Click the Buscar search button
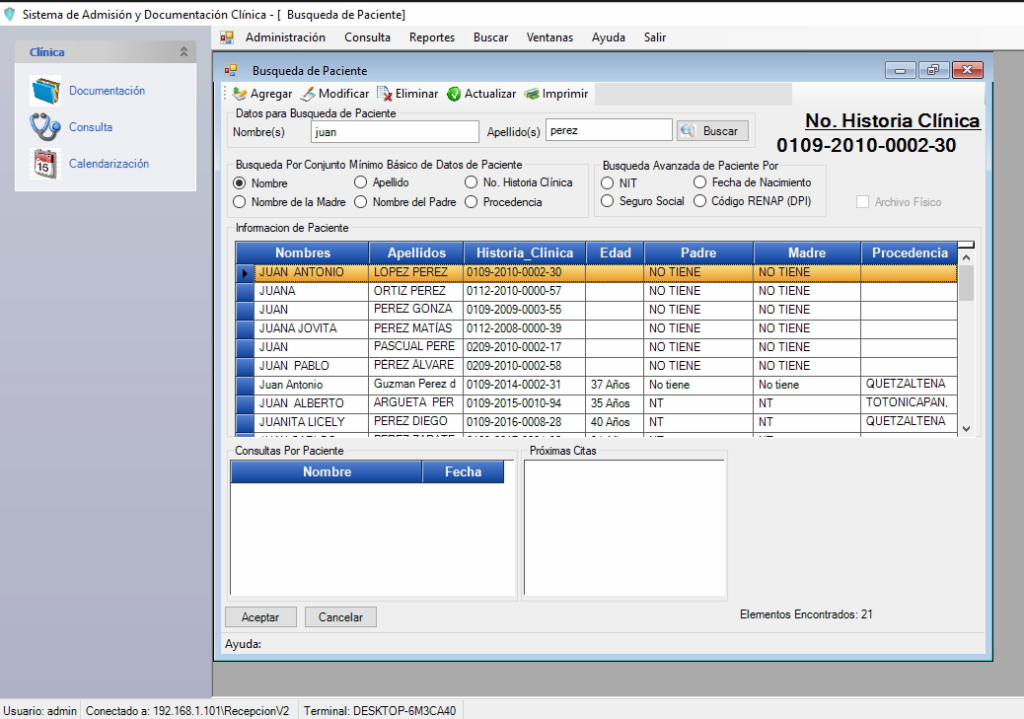This screenshot has width=1024, height=719. click(x=712, y=131)
